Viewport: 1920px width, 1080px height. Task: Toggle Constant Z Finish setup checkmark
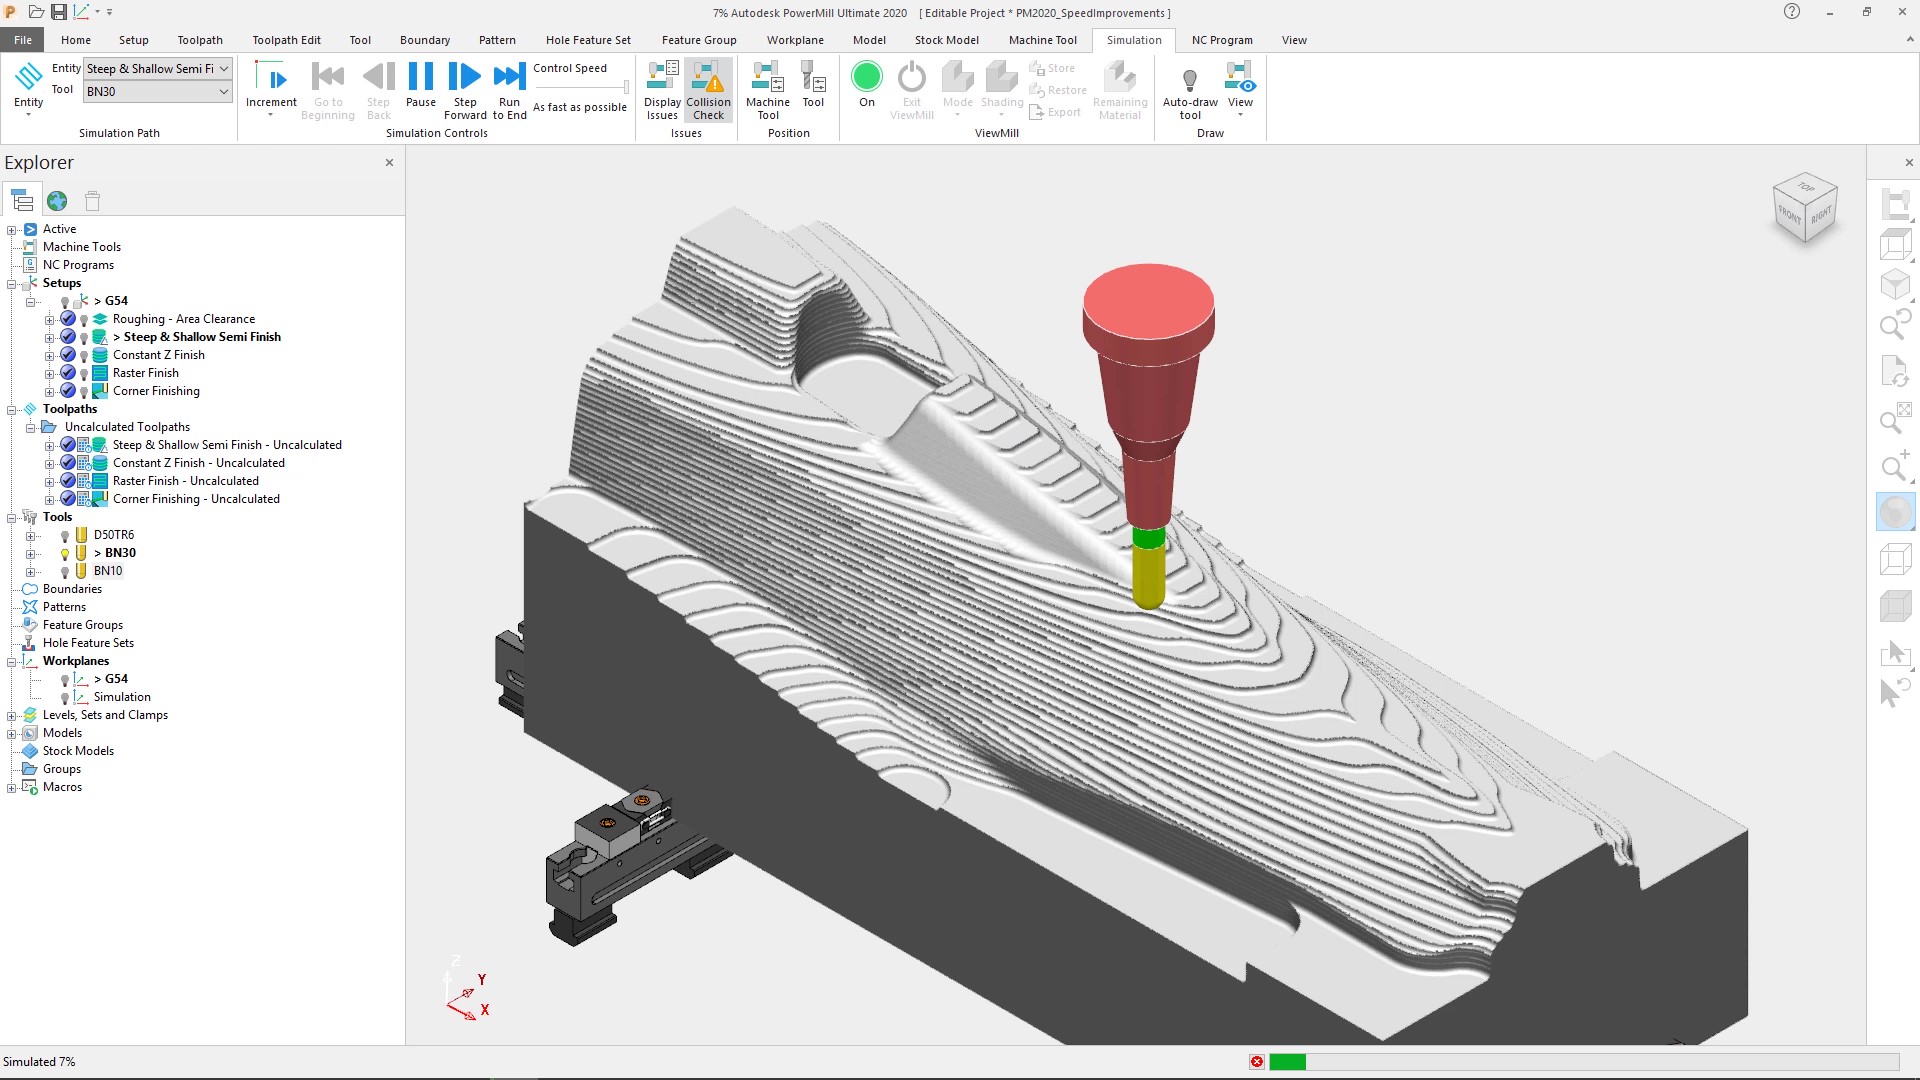68,355
